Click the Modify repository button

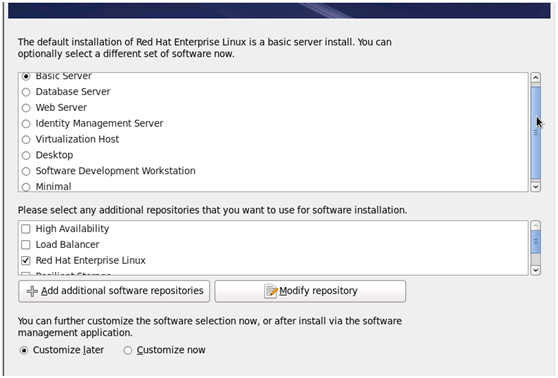(310, 291)
